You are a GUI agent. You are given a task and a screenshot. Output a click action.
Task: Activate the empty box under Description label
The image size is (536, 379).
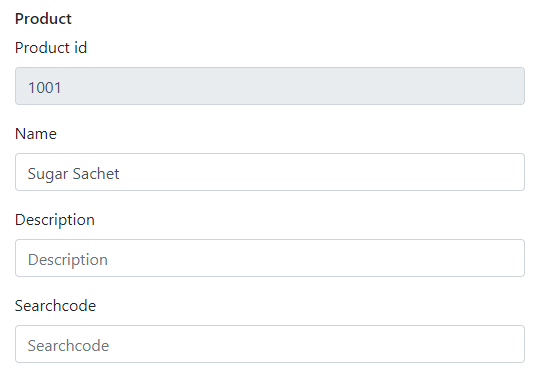coord(270,258)
